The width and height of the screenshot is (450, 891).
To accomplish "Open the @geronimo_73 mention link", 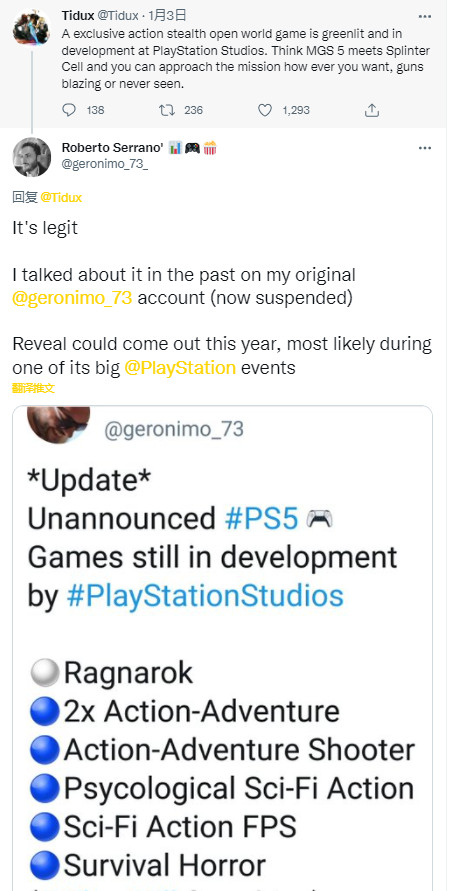I will click(x=72, y=298).
